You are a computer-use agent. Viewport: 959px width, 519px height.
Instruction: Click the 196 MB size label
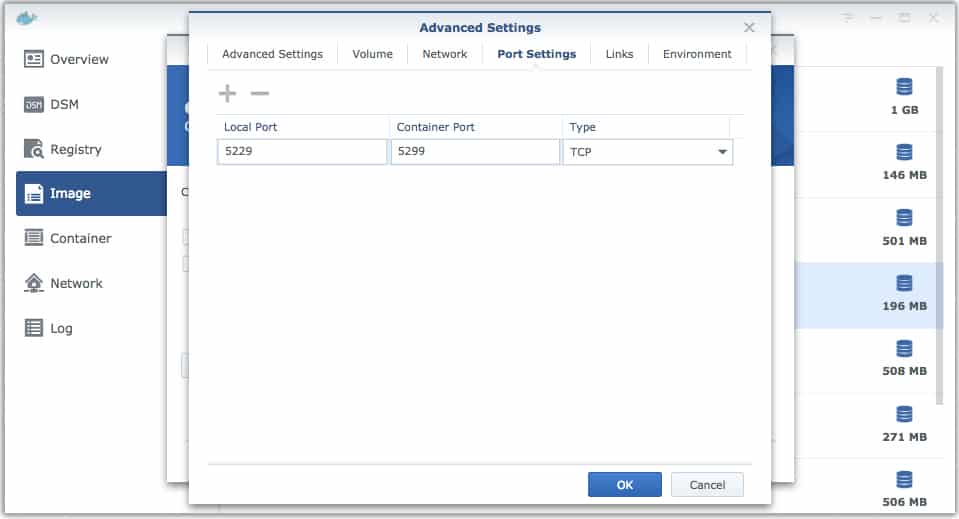point(905,306)
